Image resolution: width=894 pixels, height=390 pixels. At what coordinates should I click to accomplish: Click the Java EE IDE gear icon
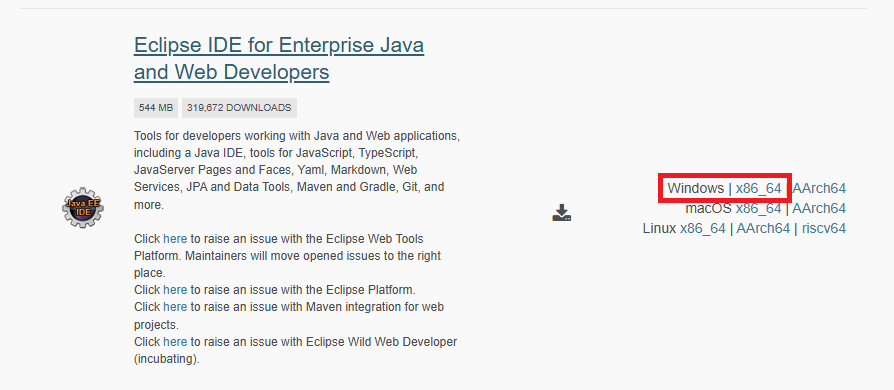click(83, 208)
